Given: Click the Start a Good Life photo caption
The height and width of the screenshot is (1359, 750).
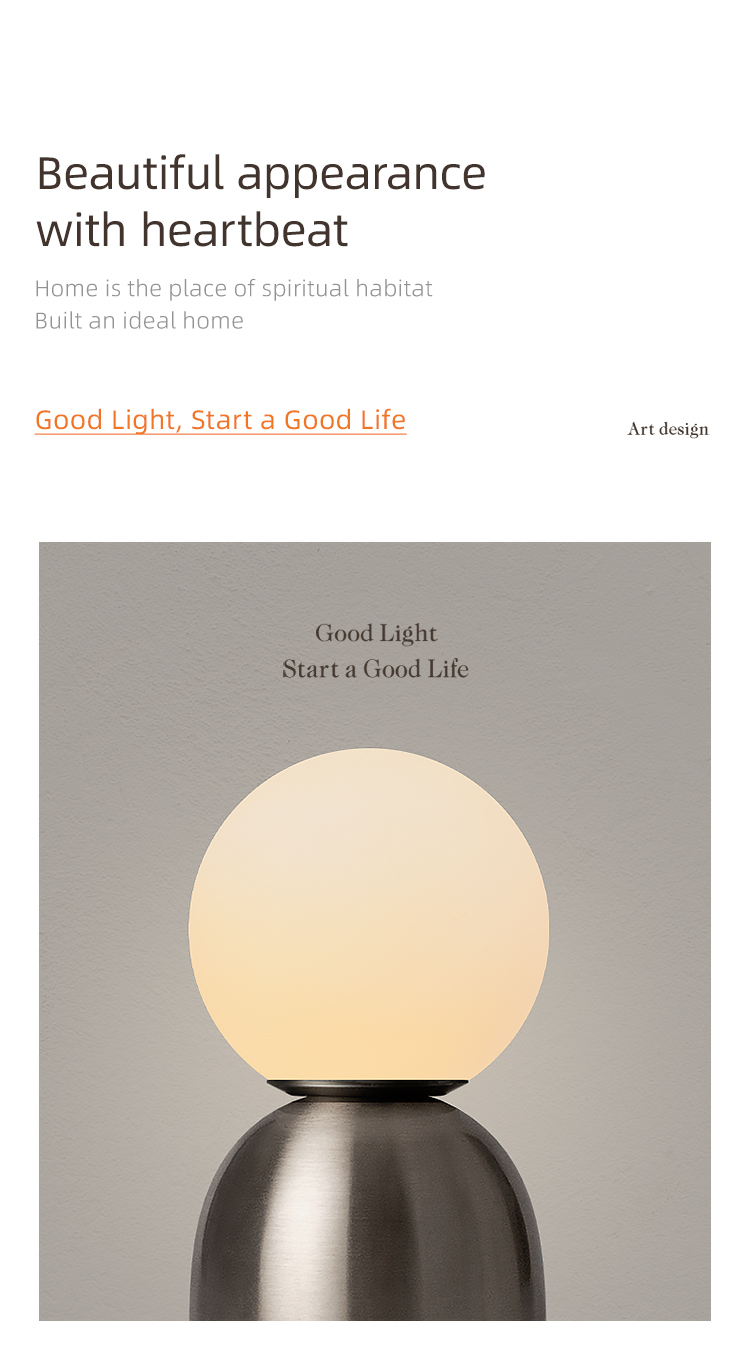Looking at the screenshot, I should [x=375, y=669].
